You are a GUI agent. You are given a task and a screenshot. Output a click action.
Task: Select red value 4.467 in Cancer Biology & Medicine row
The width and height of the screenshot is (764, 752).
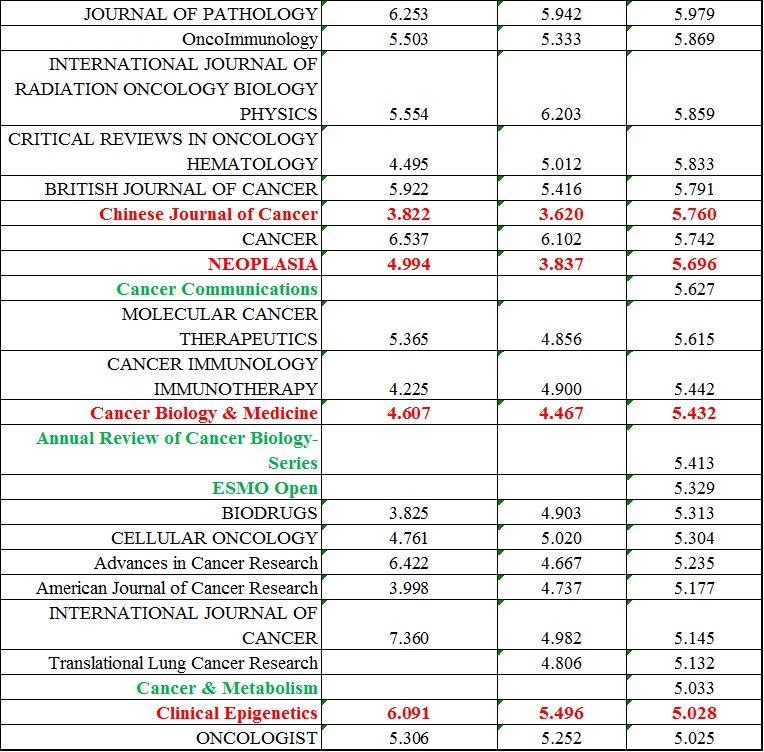[561, 413]
